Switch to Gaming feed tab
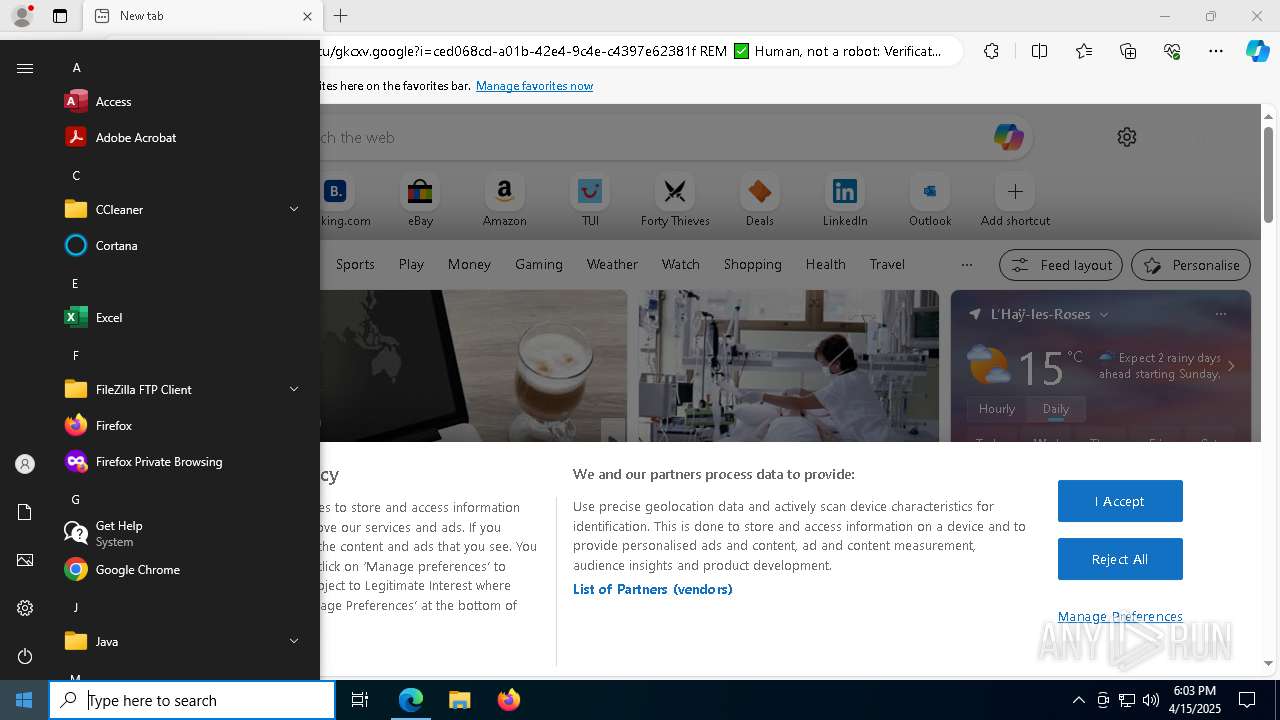1280x720 pixels. pos(539,265)
